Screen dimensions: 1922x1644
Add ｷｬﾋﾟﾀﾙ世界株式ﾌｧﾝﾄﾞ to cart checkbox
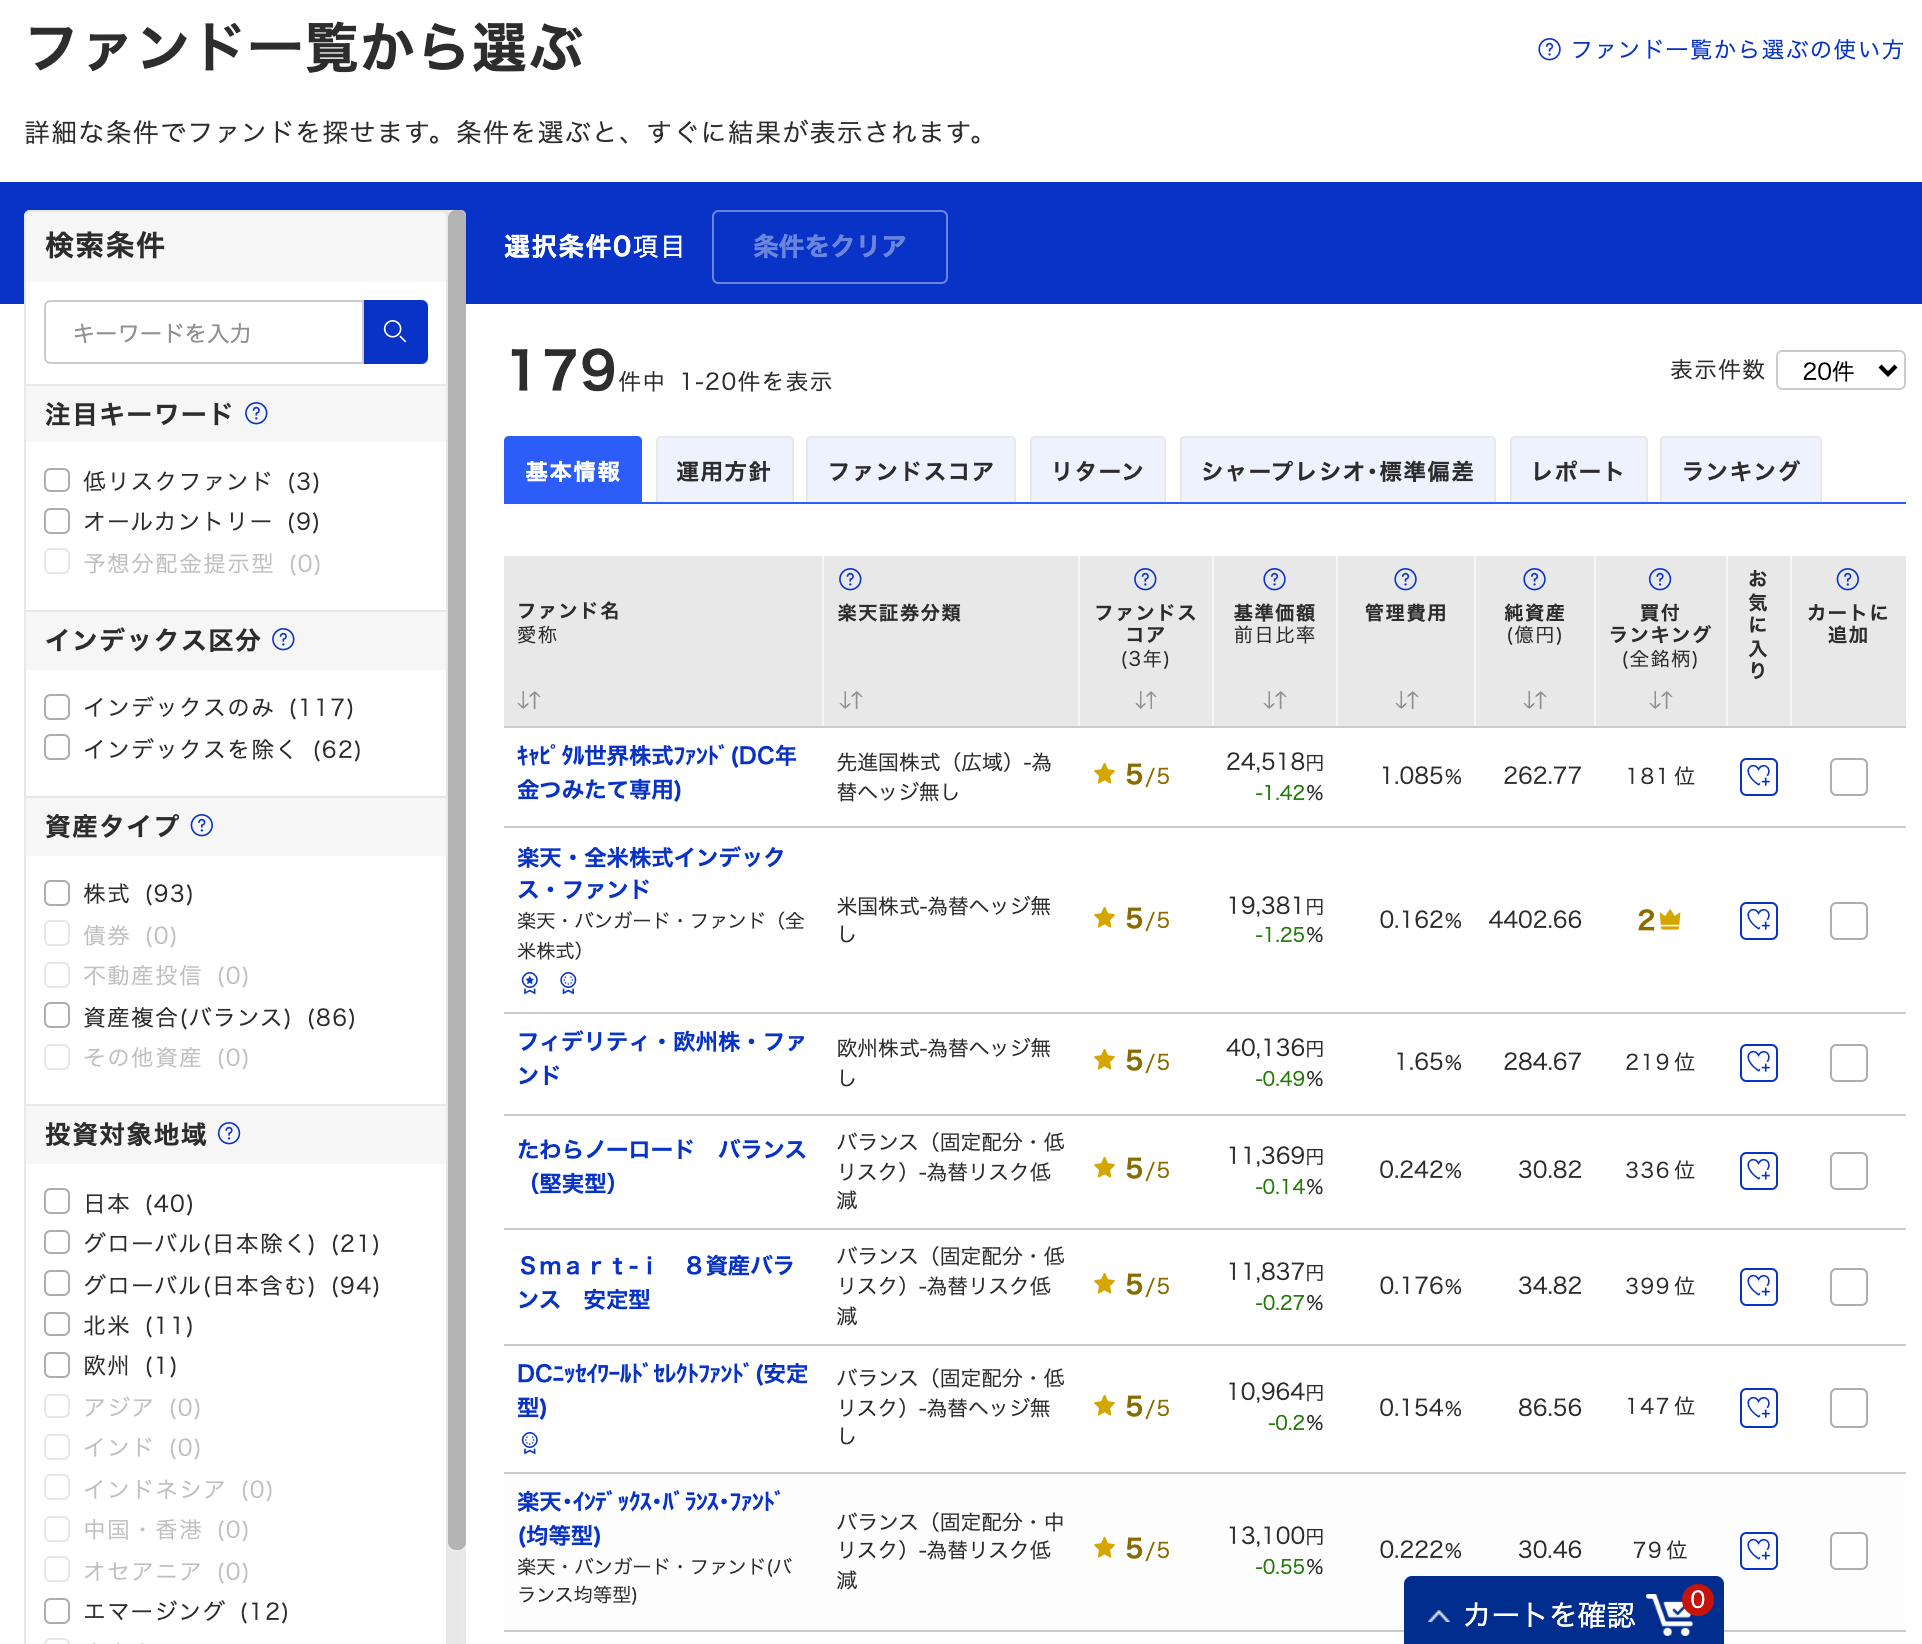[x=1849, y=776]
